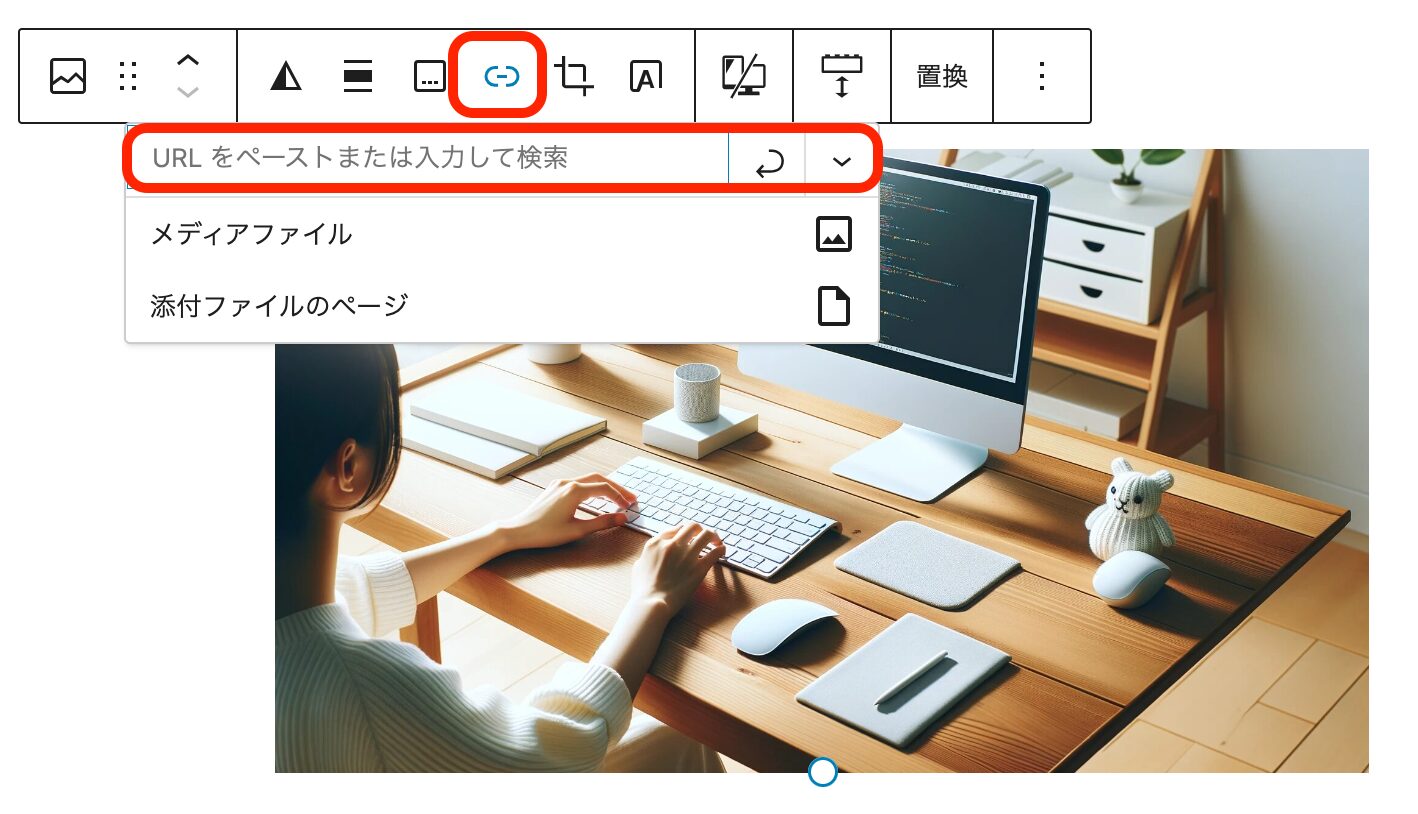
Task: Click the resize handle below the image
Action: tap(822, 772)
